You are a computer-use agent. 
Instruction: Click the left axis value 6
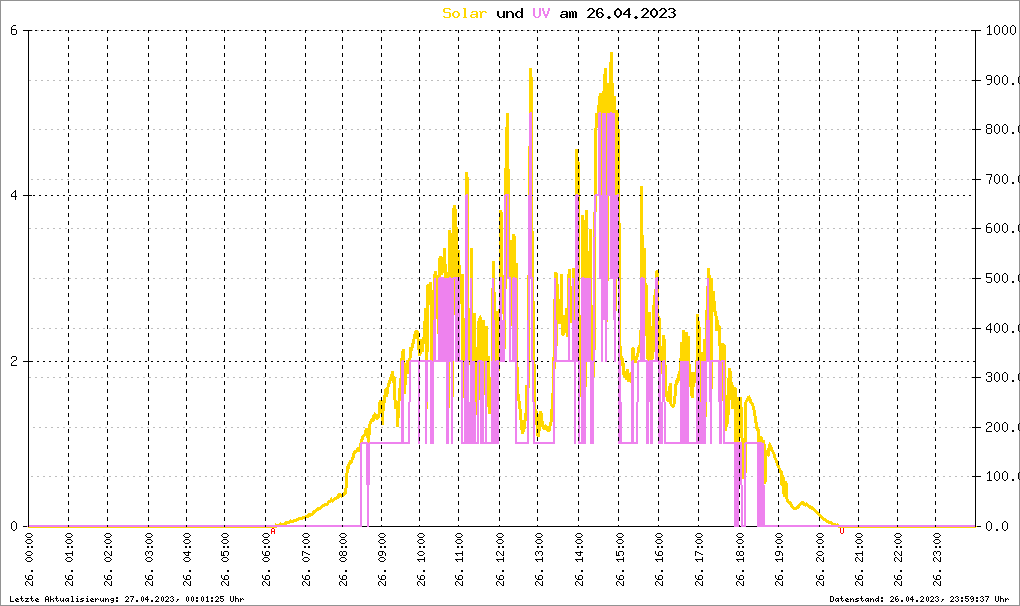tap(14, 30)
